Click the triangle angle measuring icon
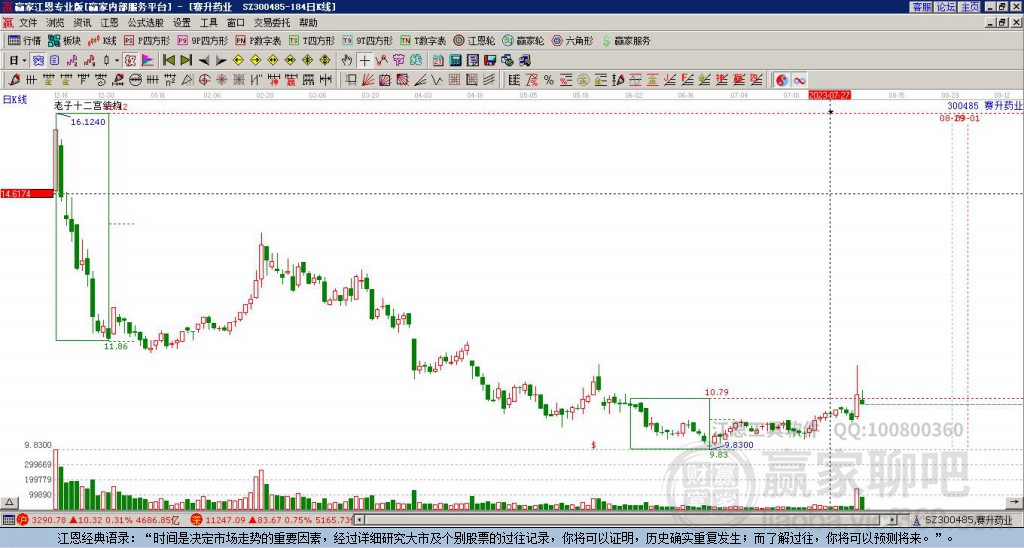This screenshot has width=1024, height=548. [x=187, y=80]
